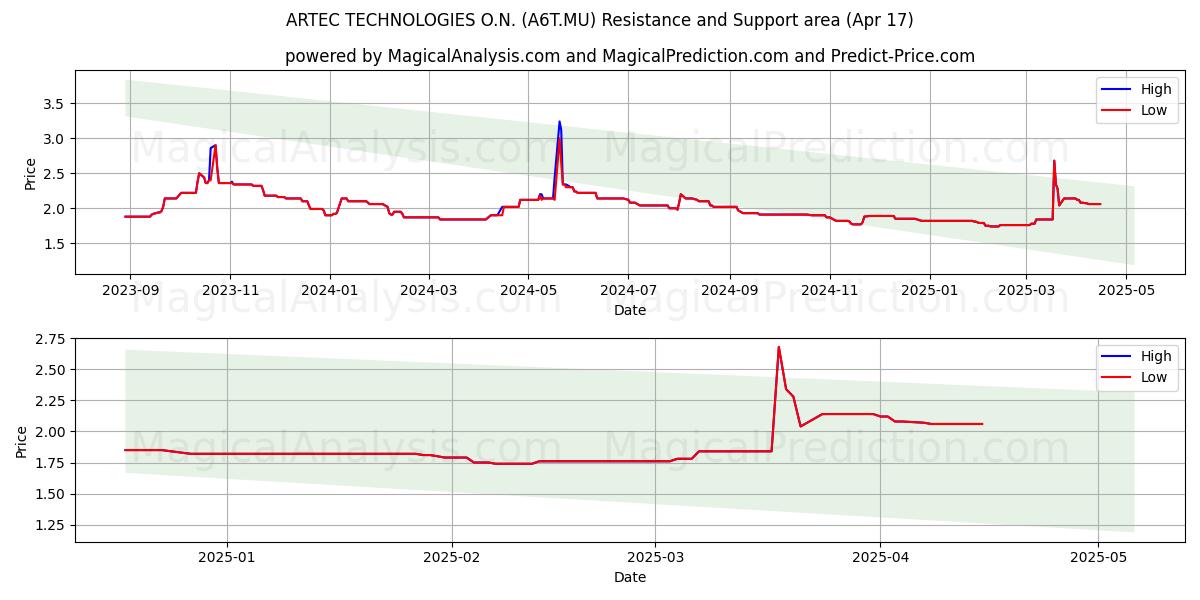Click the 1.25 price tick label
The image size is (1200, 600).
50,525
